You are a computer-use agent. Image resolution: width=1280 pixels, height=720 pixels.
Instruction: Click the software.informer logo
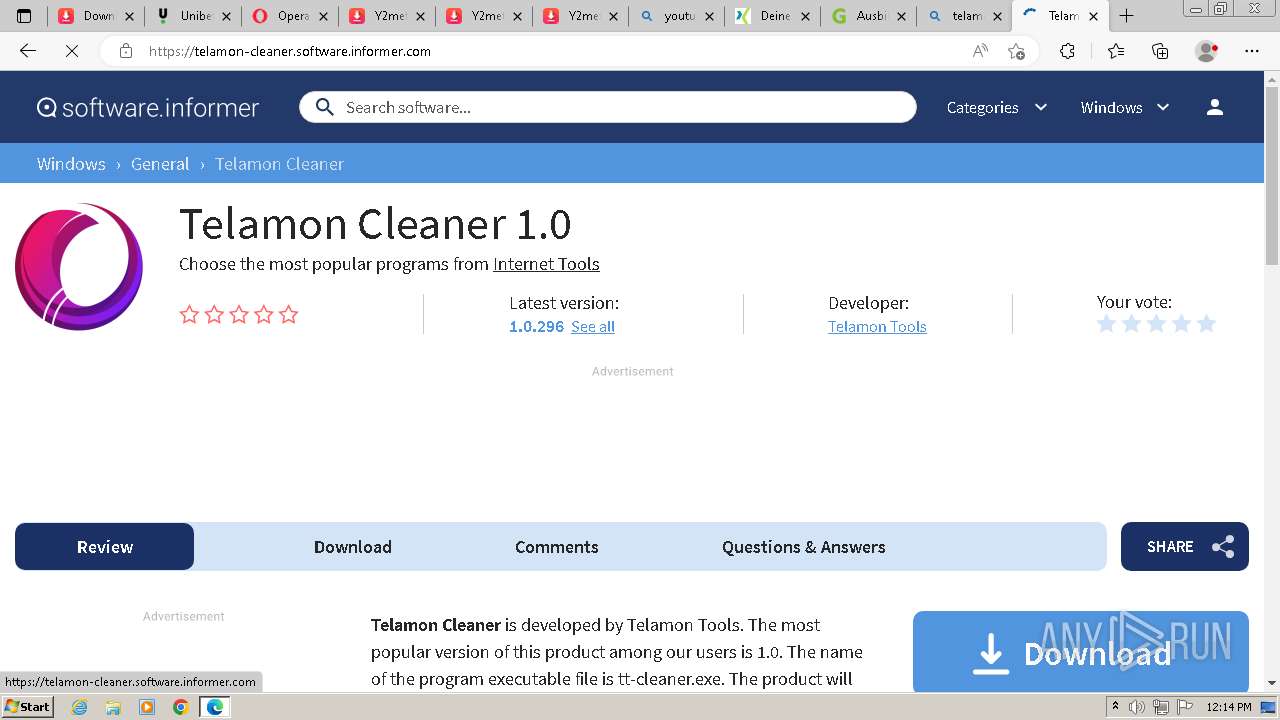click(x=148, y=107)
